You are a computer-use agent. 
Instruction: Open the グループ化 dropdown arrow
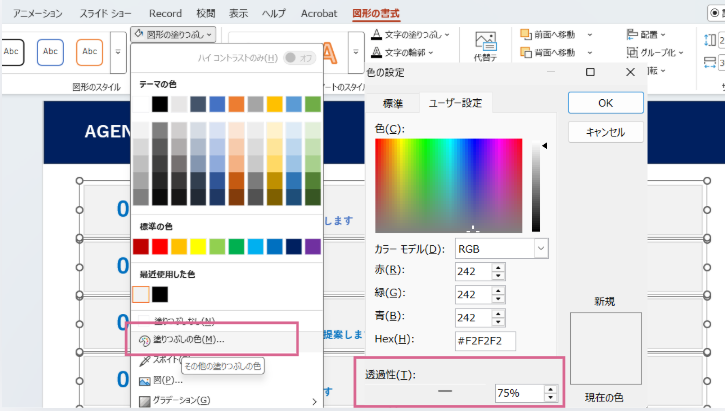pyautogui.click(x=681, y=53)
